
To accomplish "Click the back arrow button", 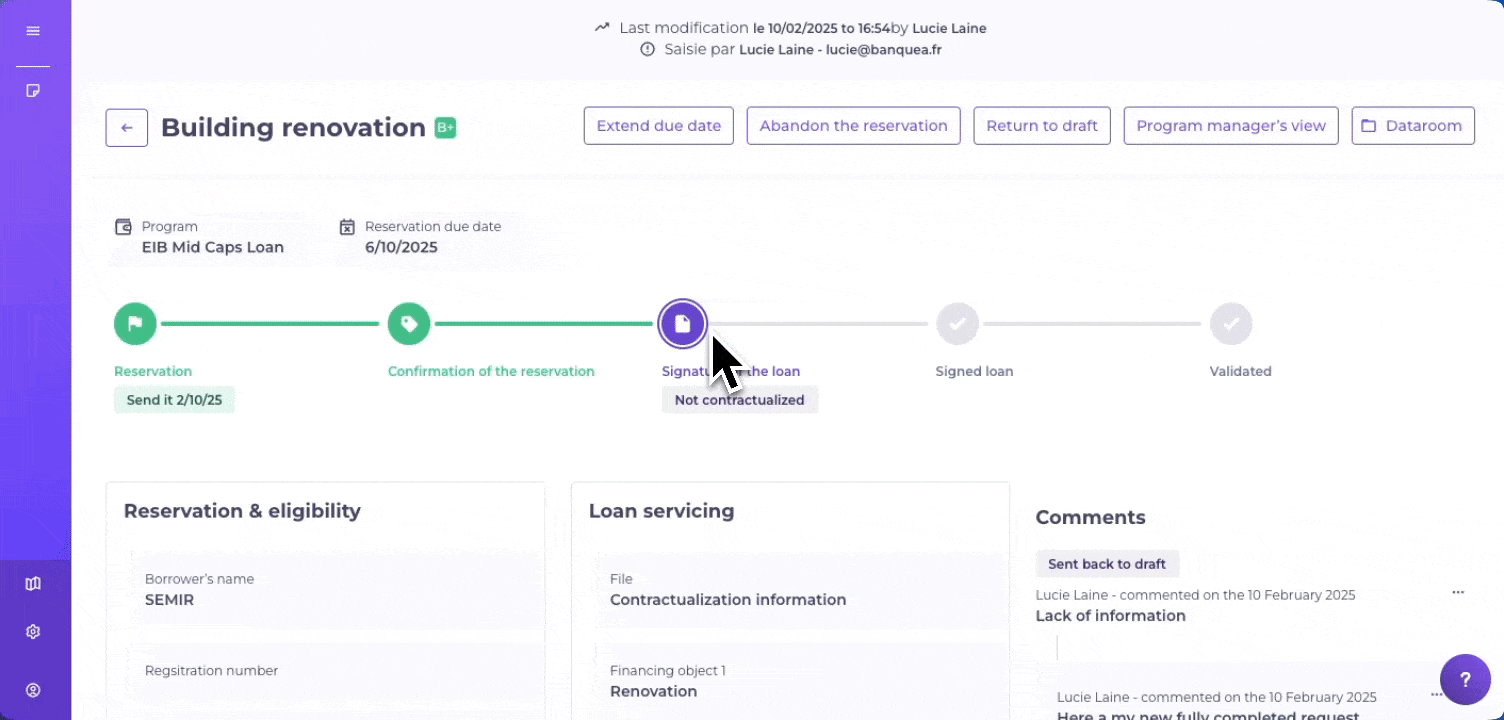I will coord(127,128).
